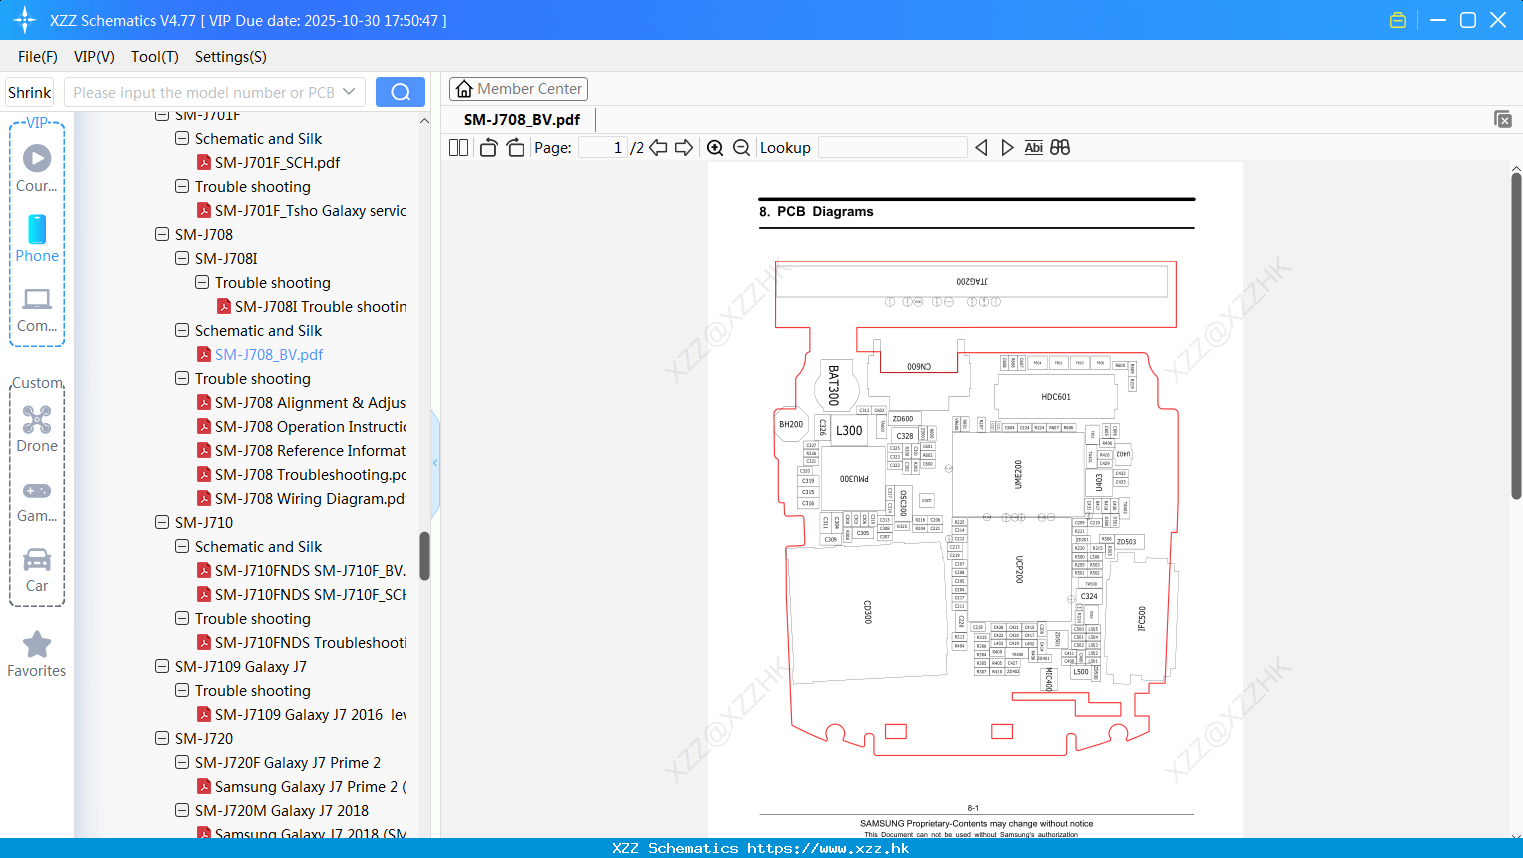Open the Courses sidebar icon
Image resolution: width=1523 pixels, height=858 pixels.
point(37,168)
